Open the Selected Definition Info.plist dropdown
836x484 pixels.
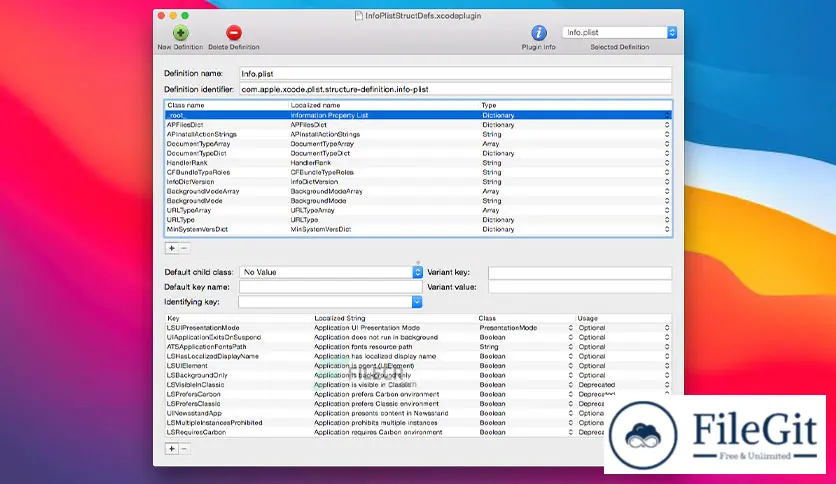[619, 32]
